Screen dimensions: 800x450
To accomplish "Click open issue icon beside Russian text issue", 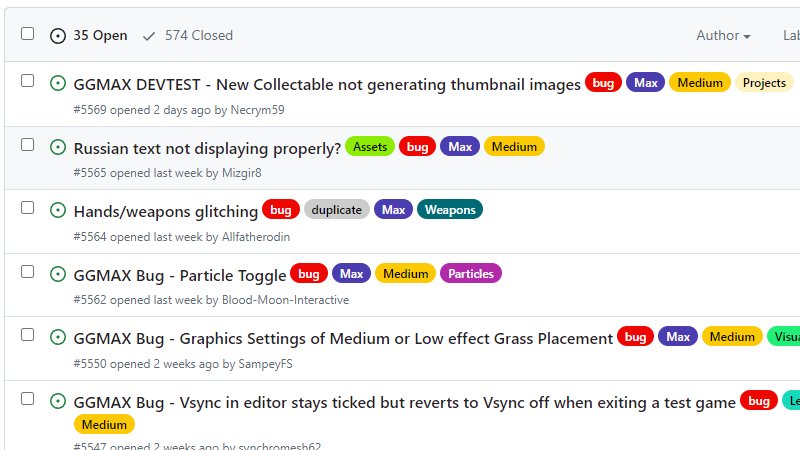I will click(x=58, y=147).
